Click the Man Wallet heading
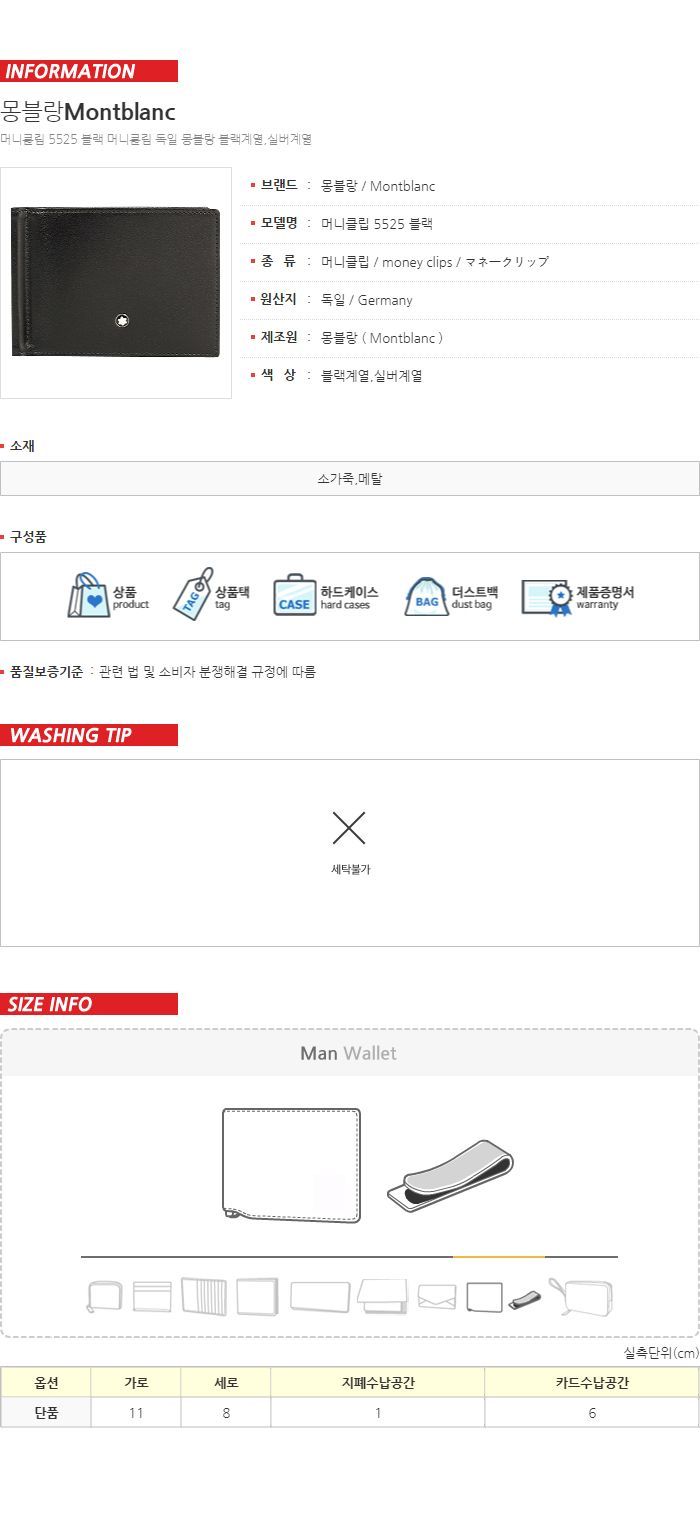The height and width of the screenshot is (1513, 700). 348,1053
